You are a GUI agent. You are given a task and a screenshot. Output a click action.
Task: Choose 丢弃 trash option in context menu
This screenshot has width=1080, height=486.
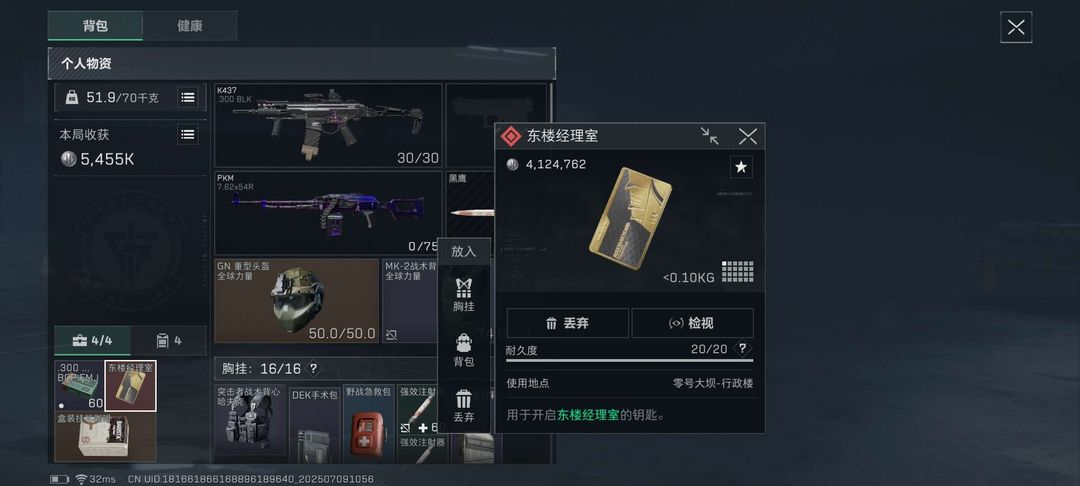tap(464, 405)
